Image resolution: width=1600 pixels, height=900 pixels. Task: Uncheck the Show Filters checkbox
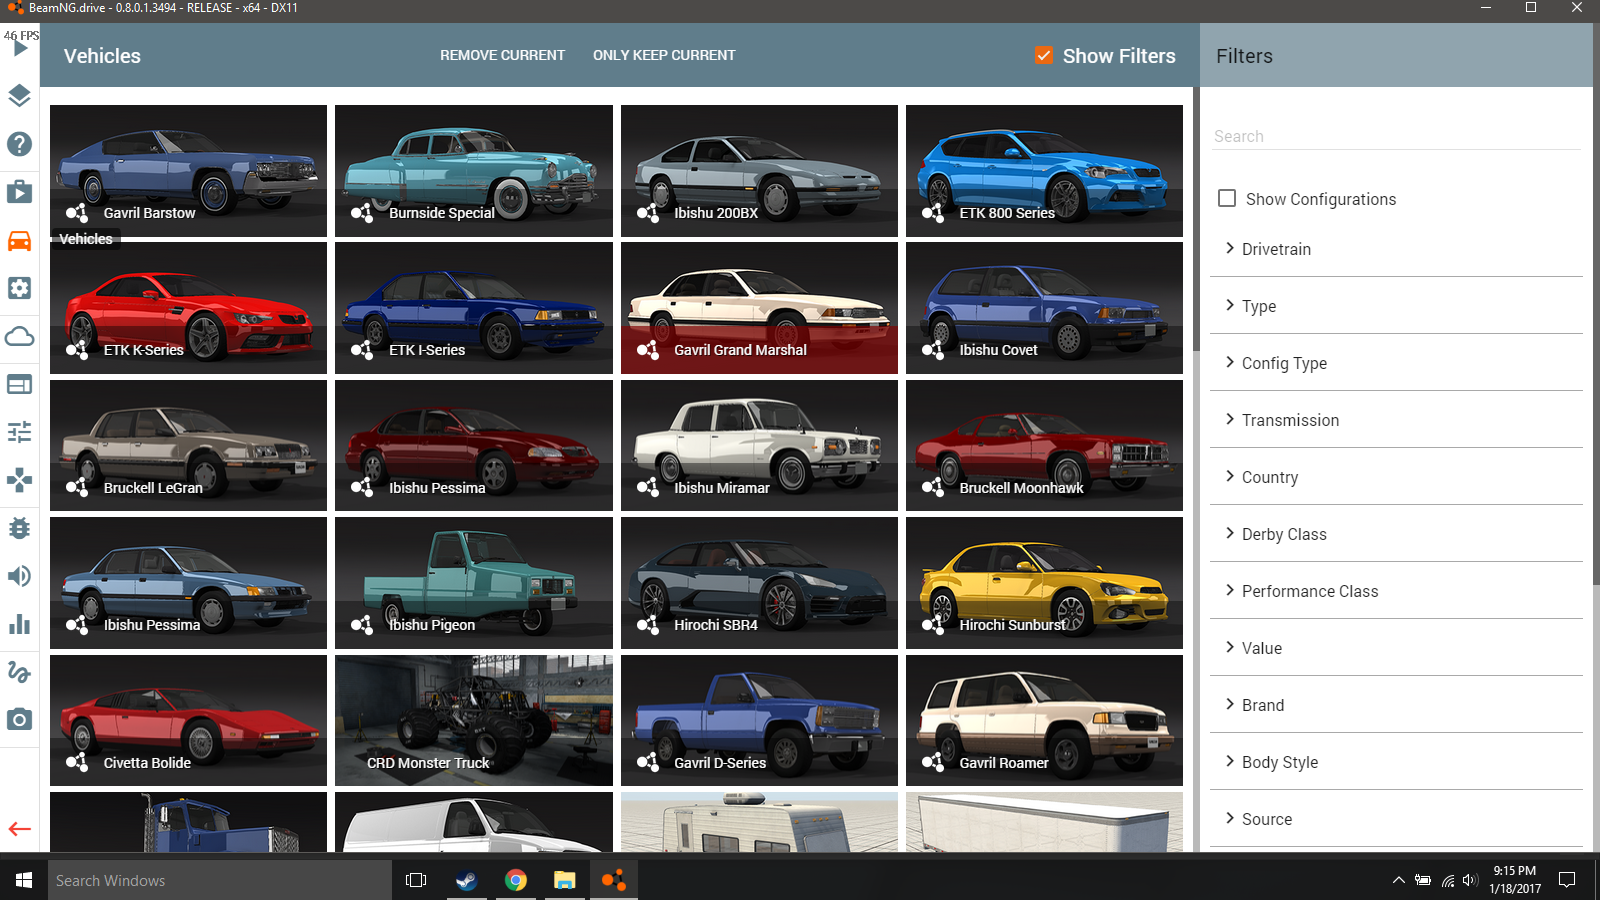[1044, 56]
